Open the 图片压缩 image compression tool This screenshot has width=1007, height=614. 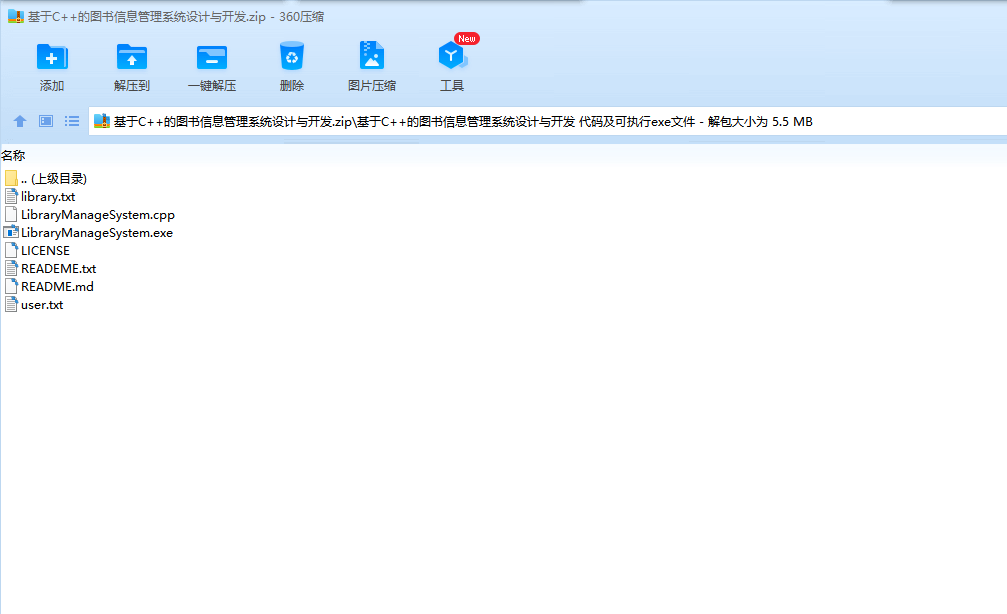click(372, 56)
